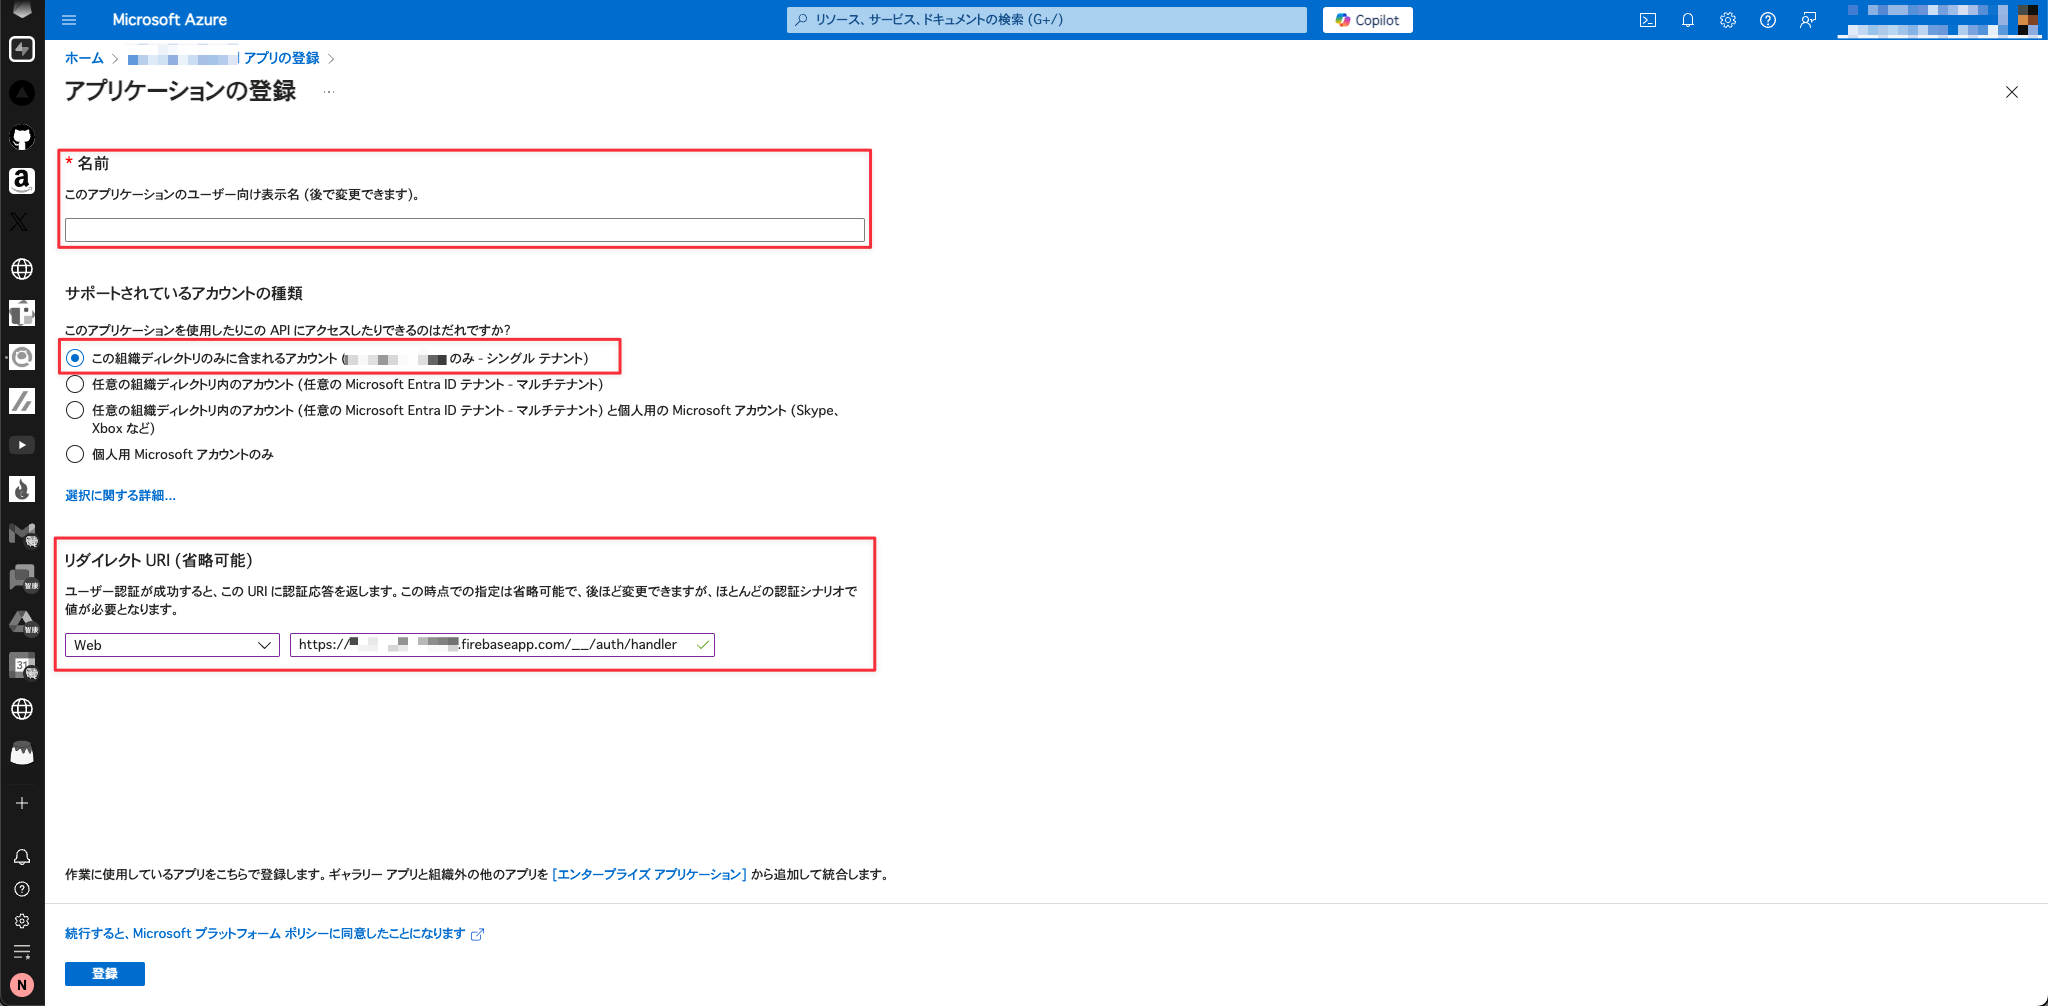This screenshot has height=1006, width=2048.
Task: Add a new app with sidebar plus
Action: 22,803
